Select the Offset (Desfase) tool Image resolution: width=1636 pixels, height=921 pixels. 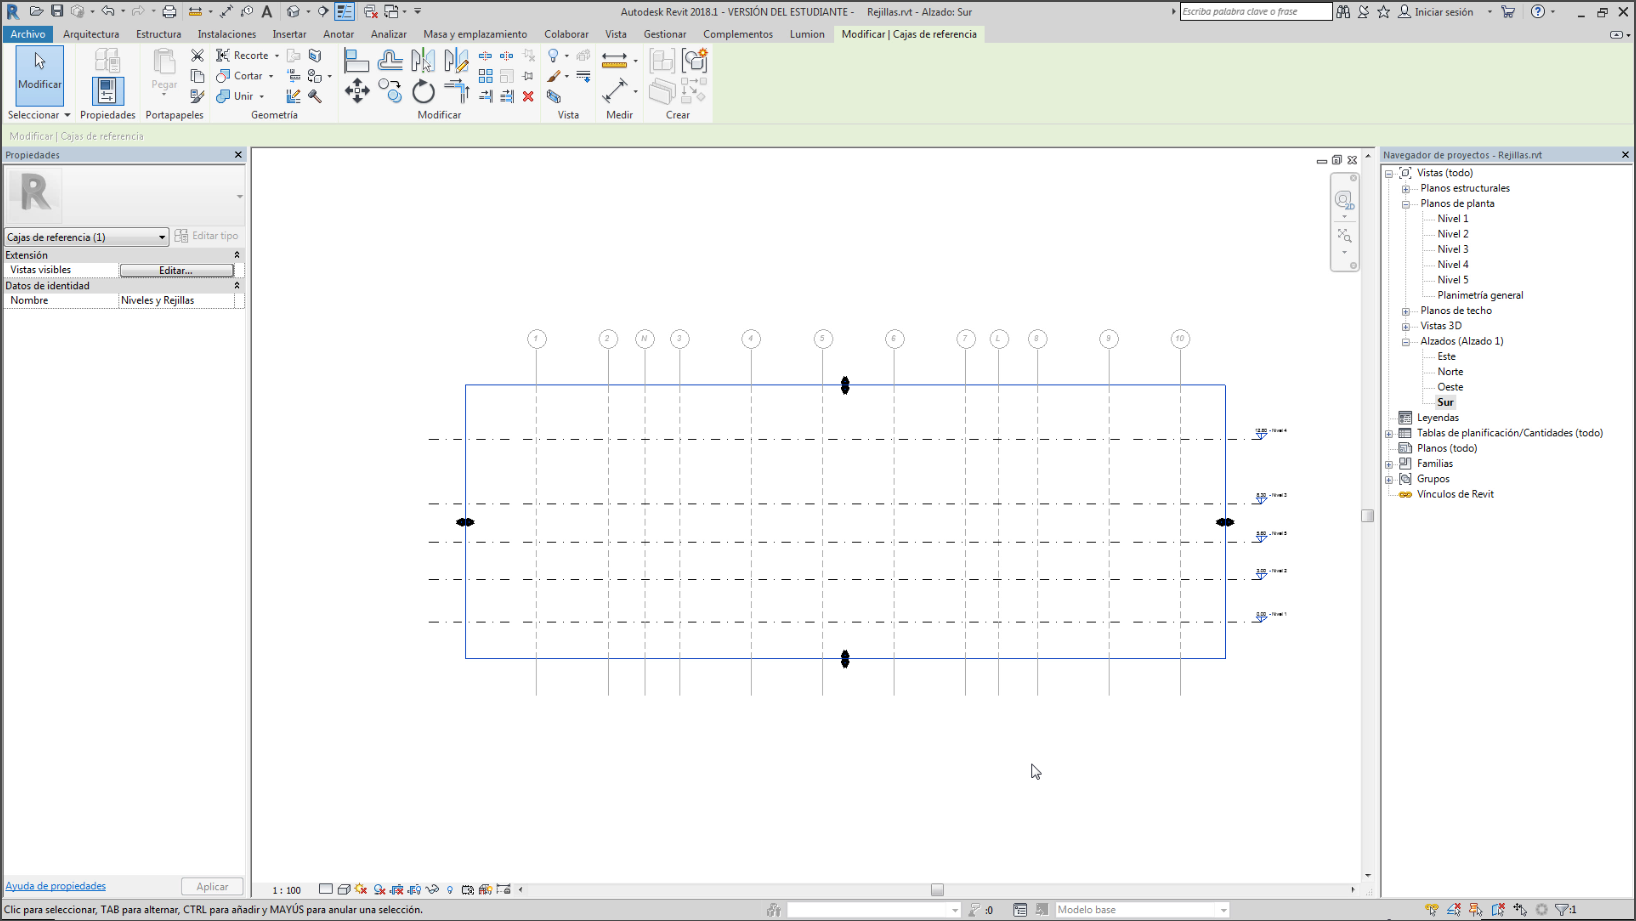coord(390,61)
